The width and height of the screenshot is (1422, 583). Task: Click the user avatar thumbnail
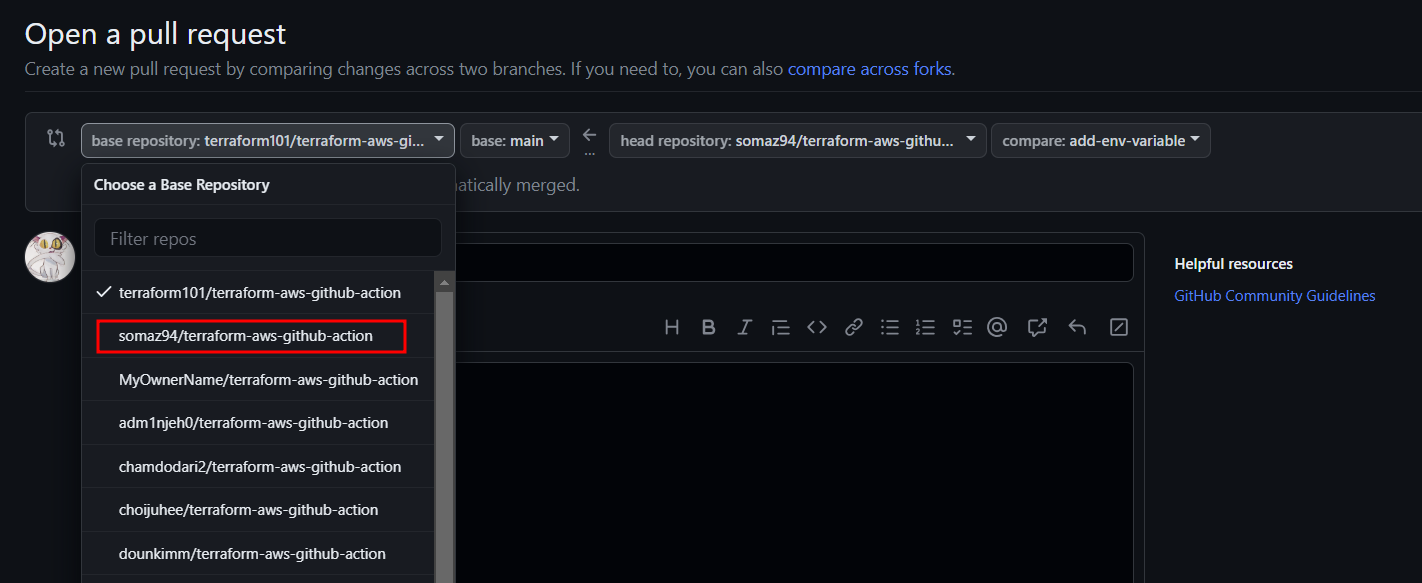50,257
